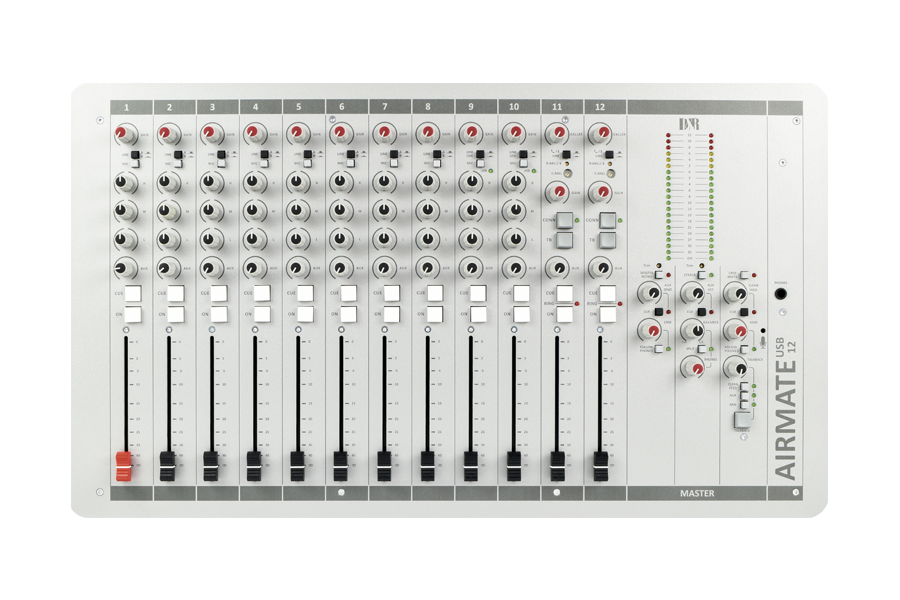Toggle FOLLOW PHONES under ANN knob
Screen dimensions: 900x600
[x=744, y=349]
